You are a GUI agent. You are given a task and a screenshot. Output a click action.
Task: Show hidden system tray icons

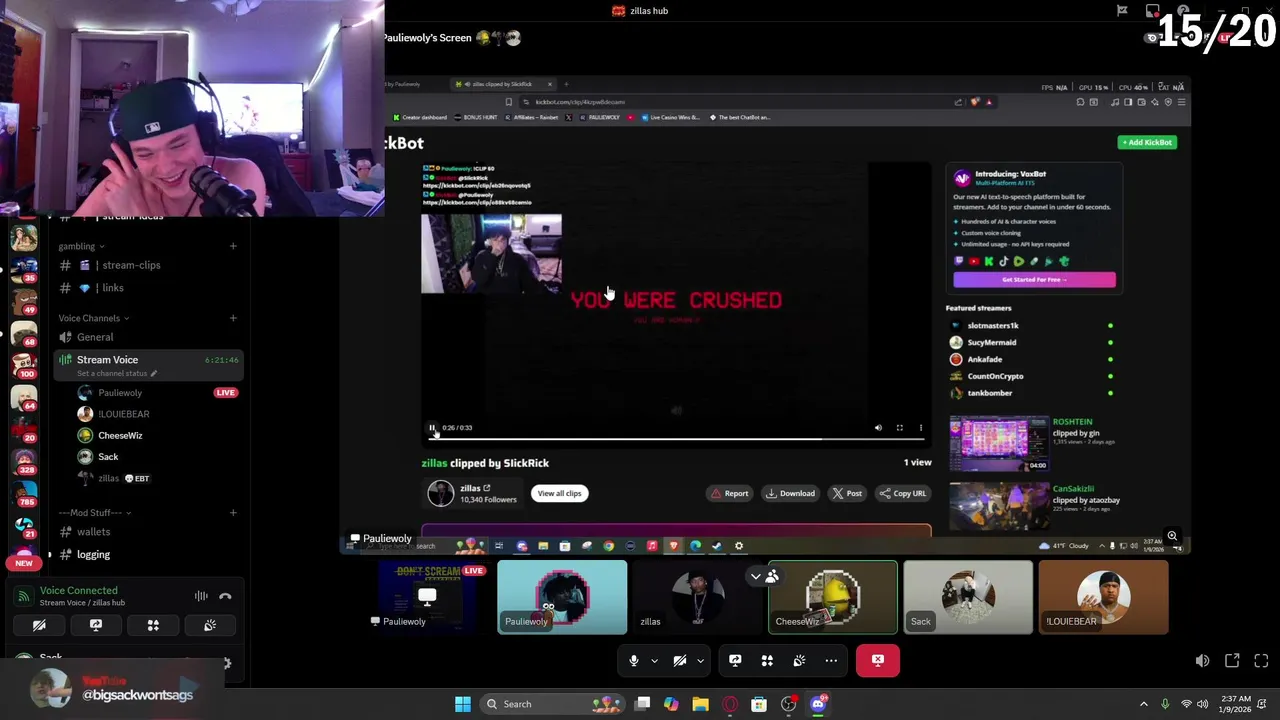1144,704
